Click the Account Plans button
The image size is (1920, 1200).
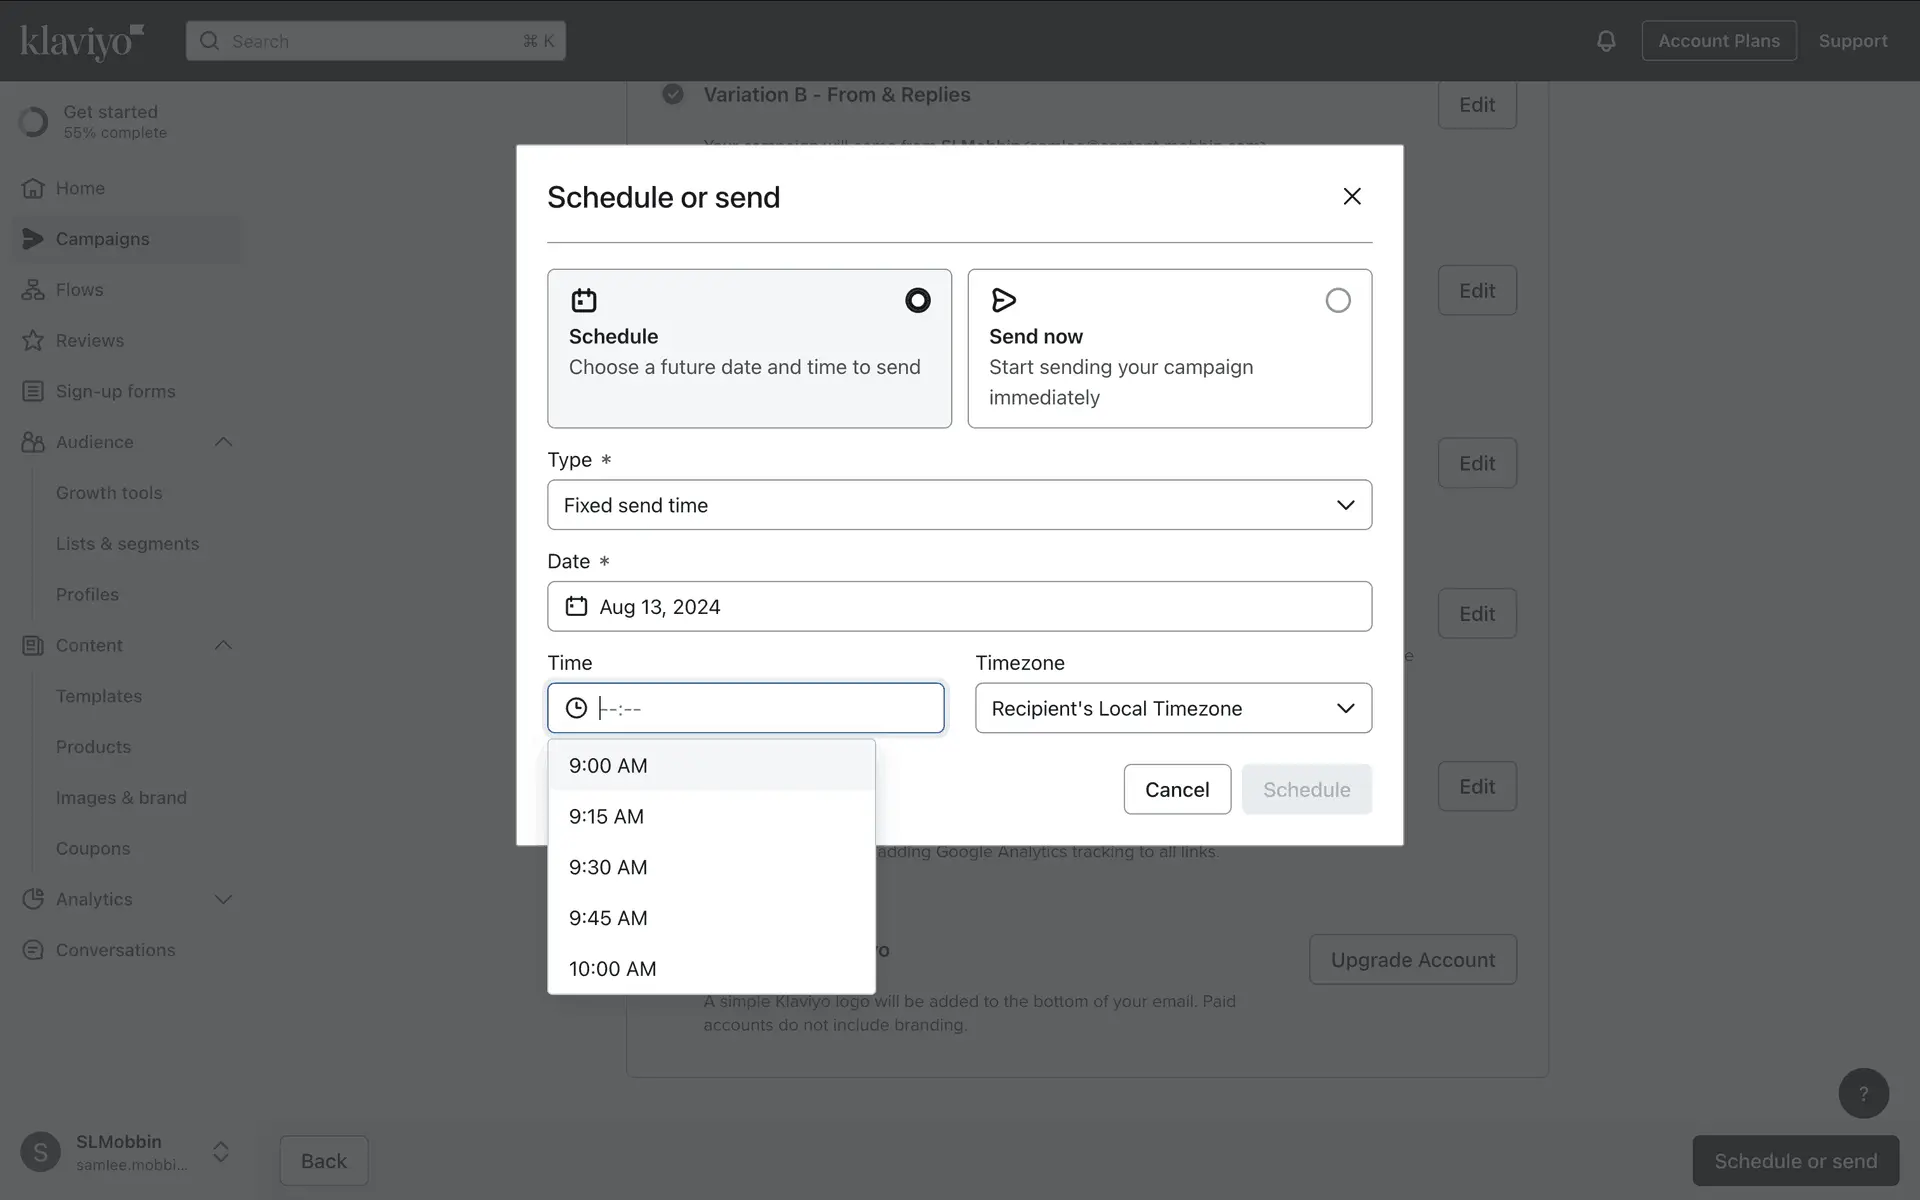1719,41
